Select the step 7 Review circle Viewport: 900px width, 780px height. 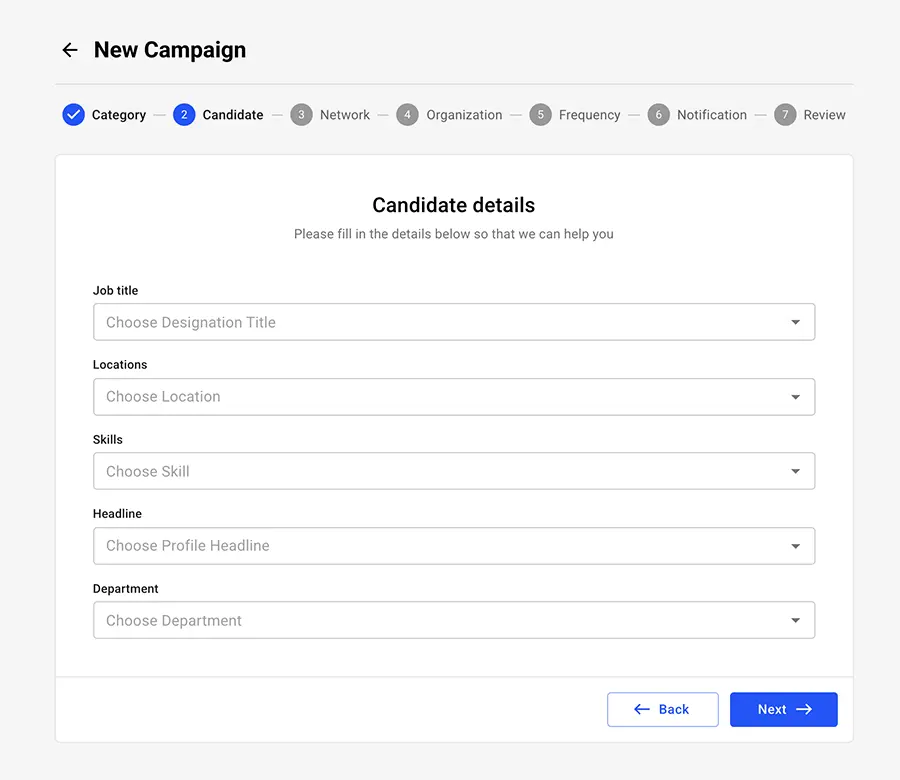coord(785,115)
